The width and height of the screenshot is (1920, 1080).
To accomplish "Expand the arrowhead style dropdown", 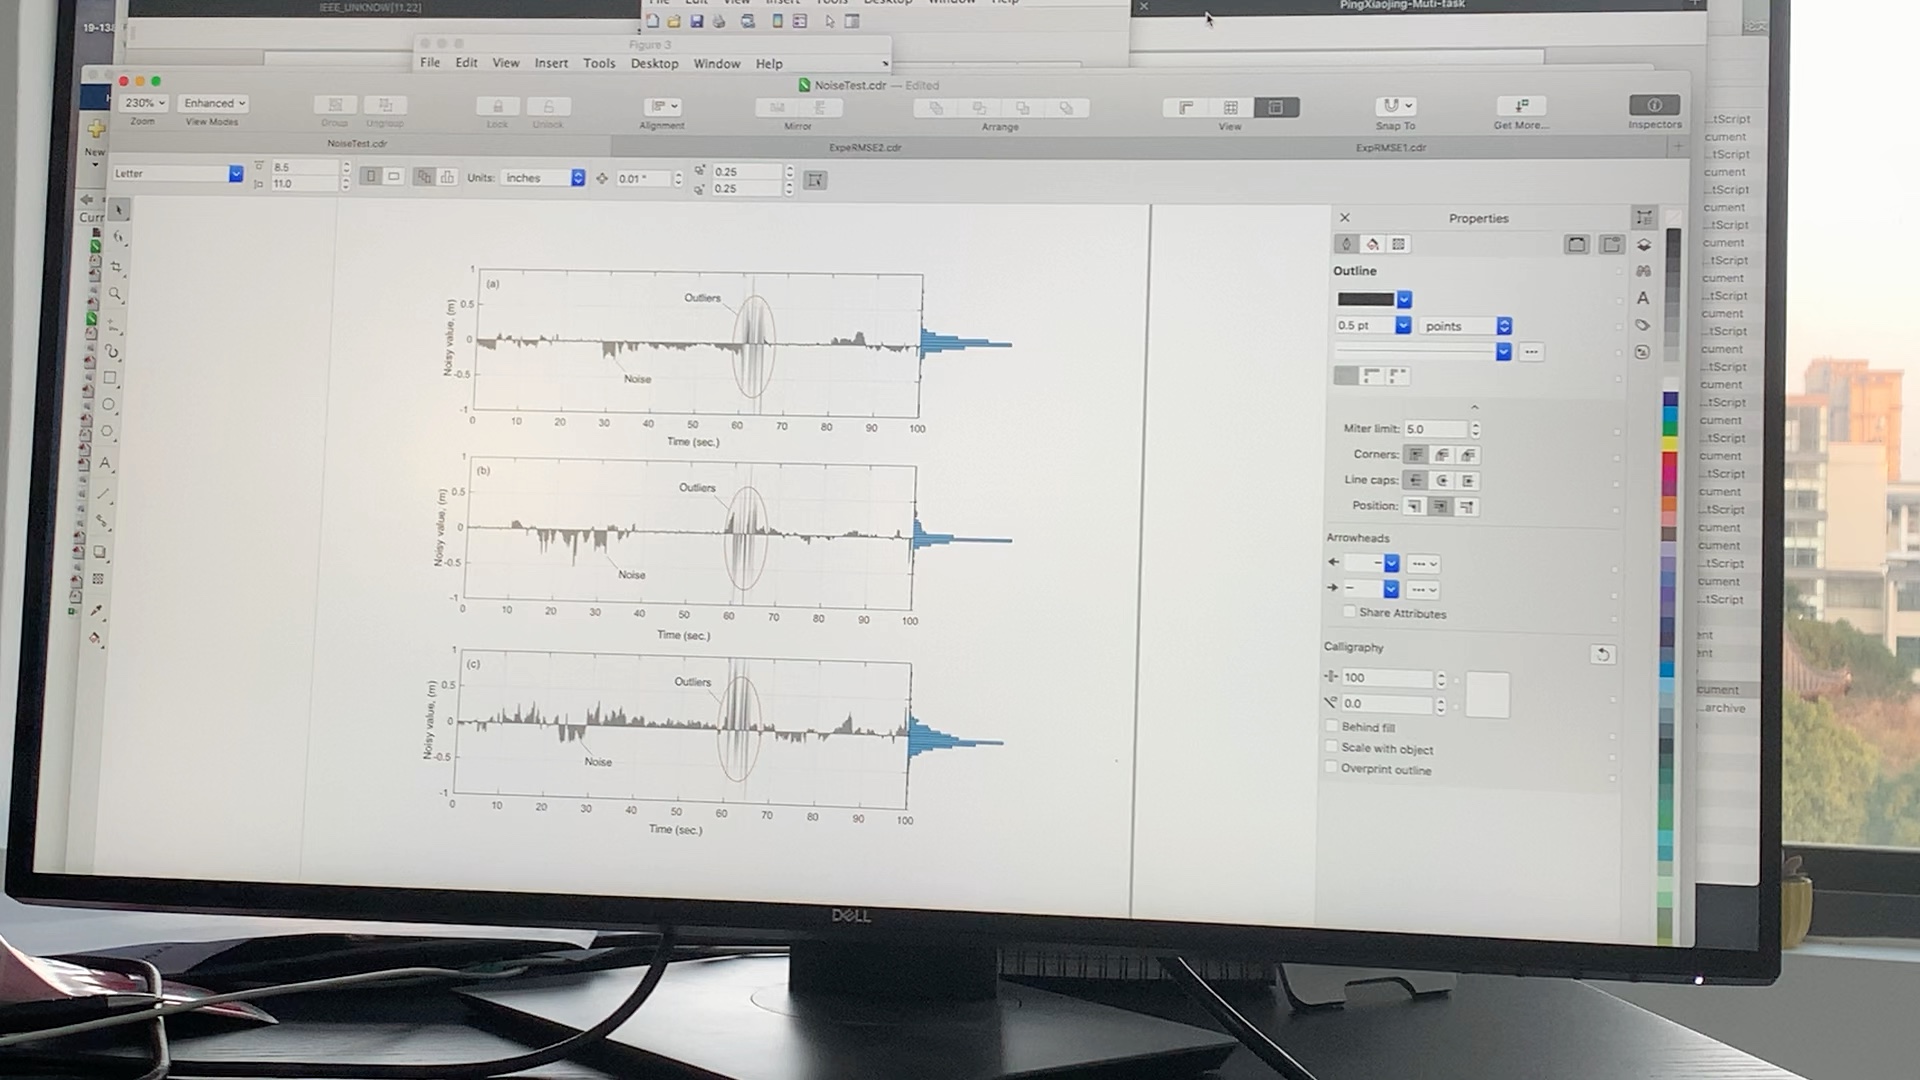I will pyautogui.click(x=1391, y=562).
